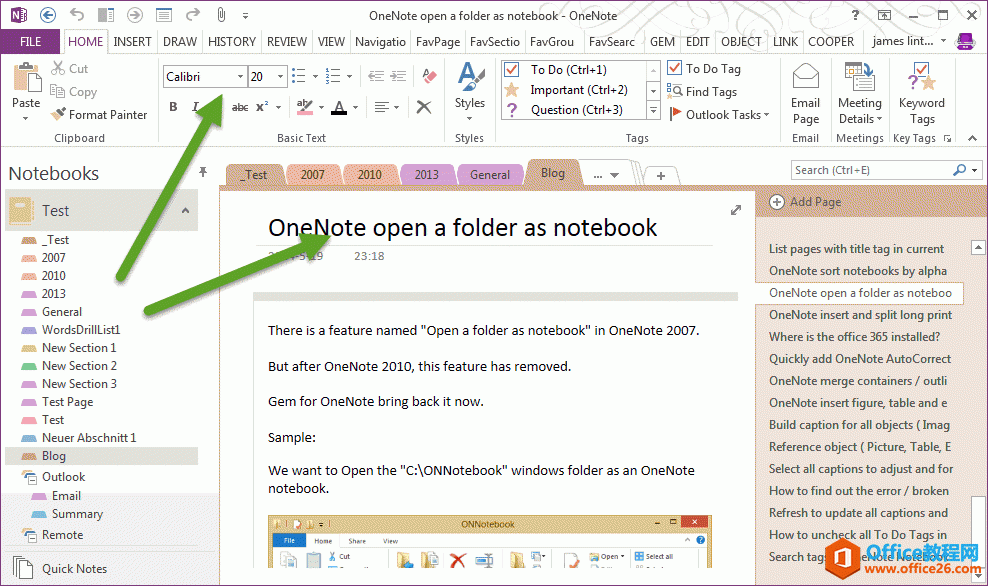
Task: Open the Calibri font name dropdown
Action: (240, 77)
